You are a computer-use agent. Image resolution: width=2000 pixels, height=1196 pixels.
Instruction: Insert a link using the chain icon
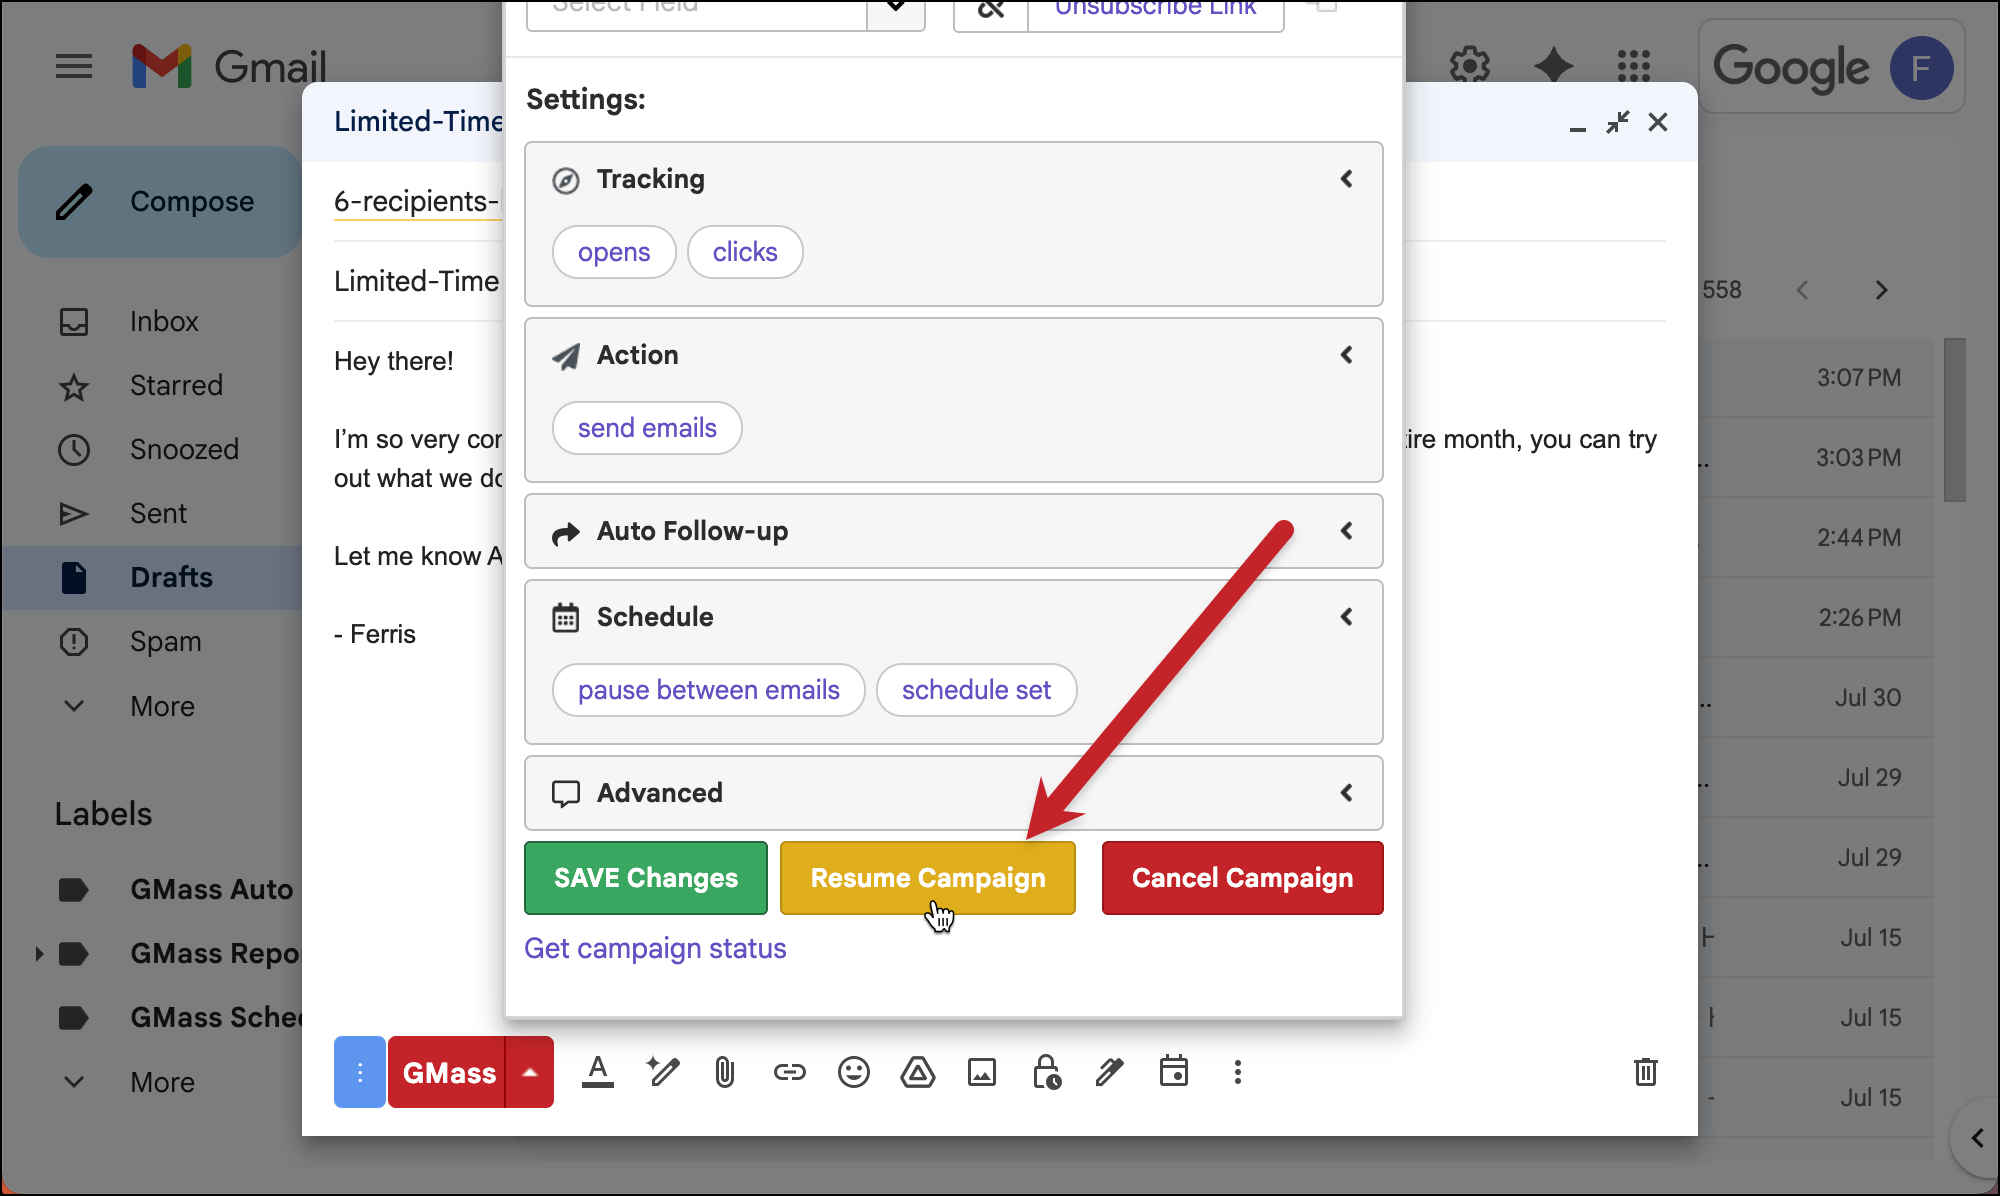click(789, 1073)
